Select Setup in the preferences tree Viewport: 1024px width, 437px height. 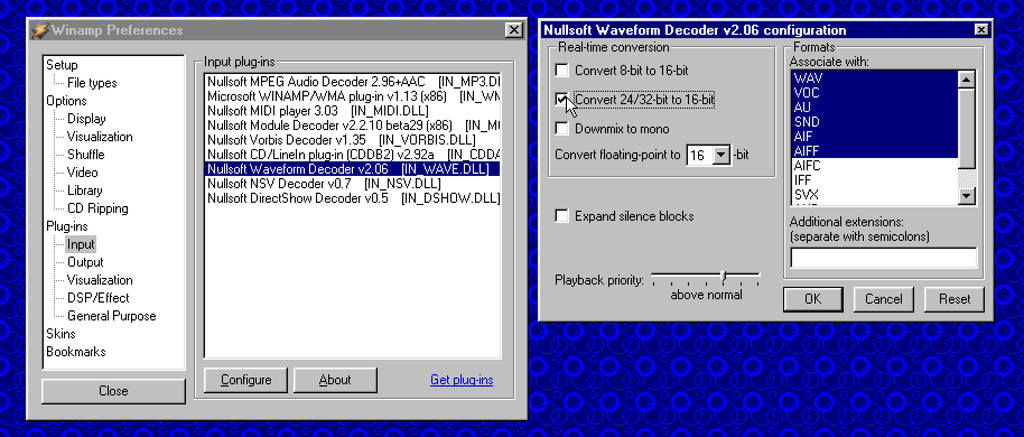(x=61, y=65)
